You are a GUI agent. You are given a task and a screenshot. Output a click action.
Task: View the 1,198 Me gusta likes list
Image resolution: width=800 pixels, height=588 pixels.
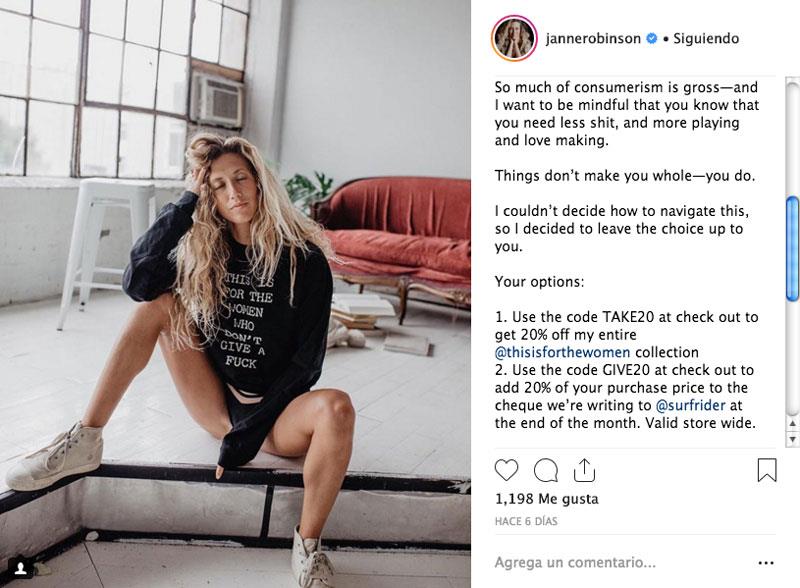tap(546, 499)
